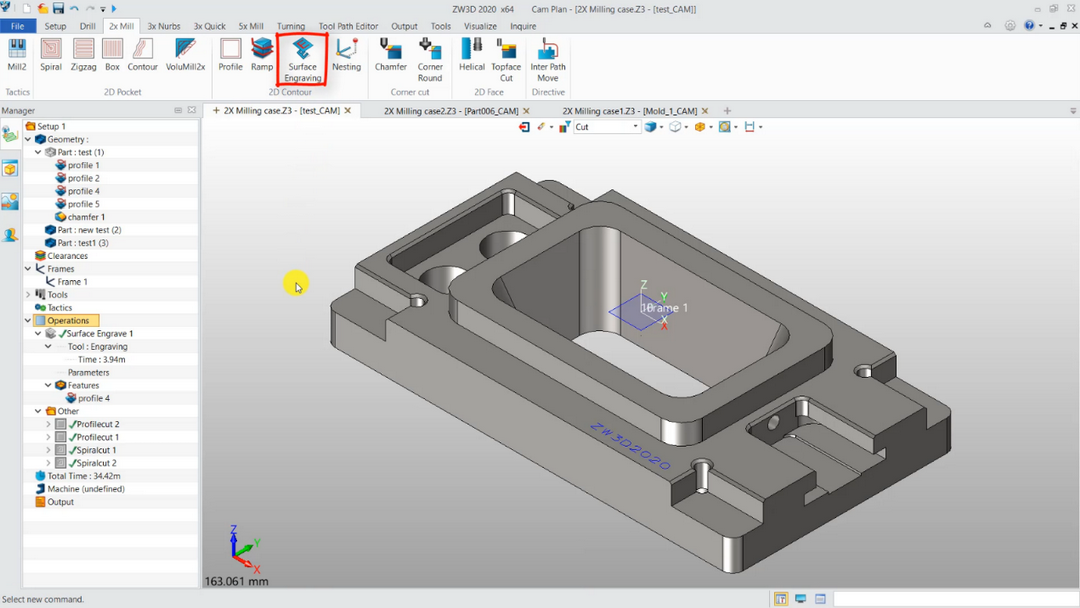Select the Output item in Manager tree
Screen dimensions: 1080x608
[x=61, y=502]
